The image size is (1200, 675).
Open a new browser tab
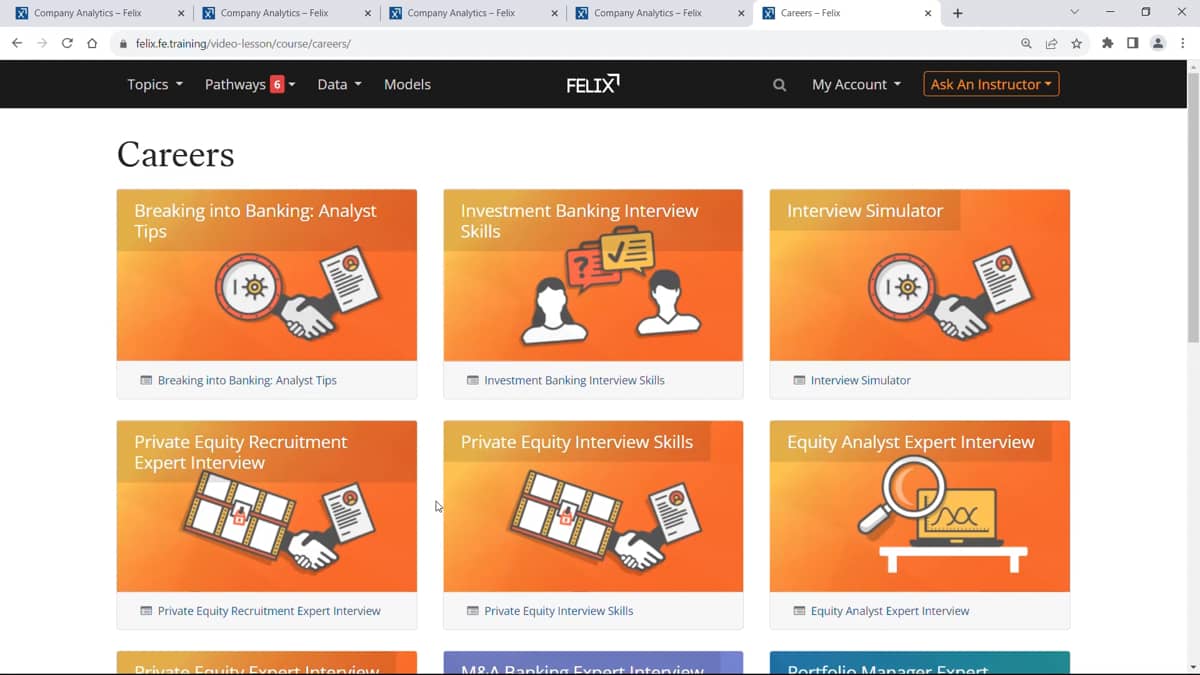coord(958,13)
